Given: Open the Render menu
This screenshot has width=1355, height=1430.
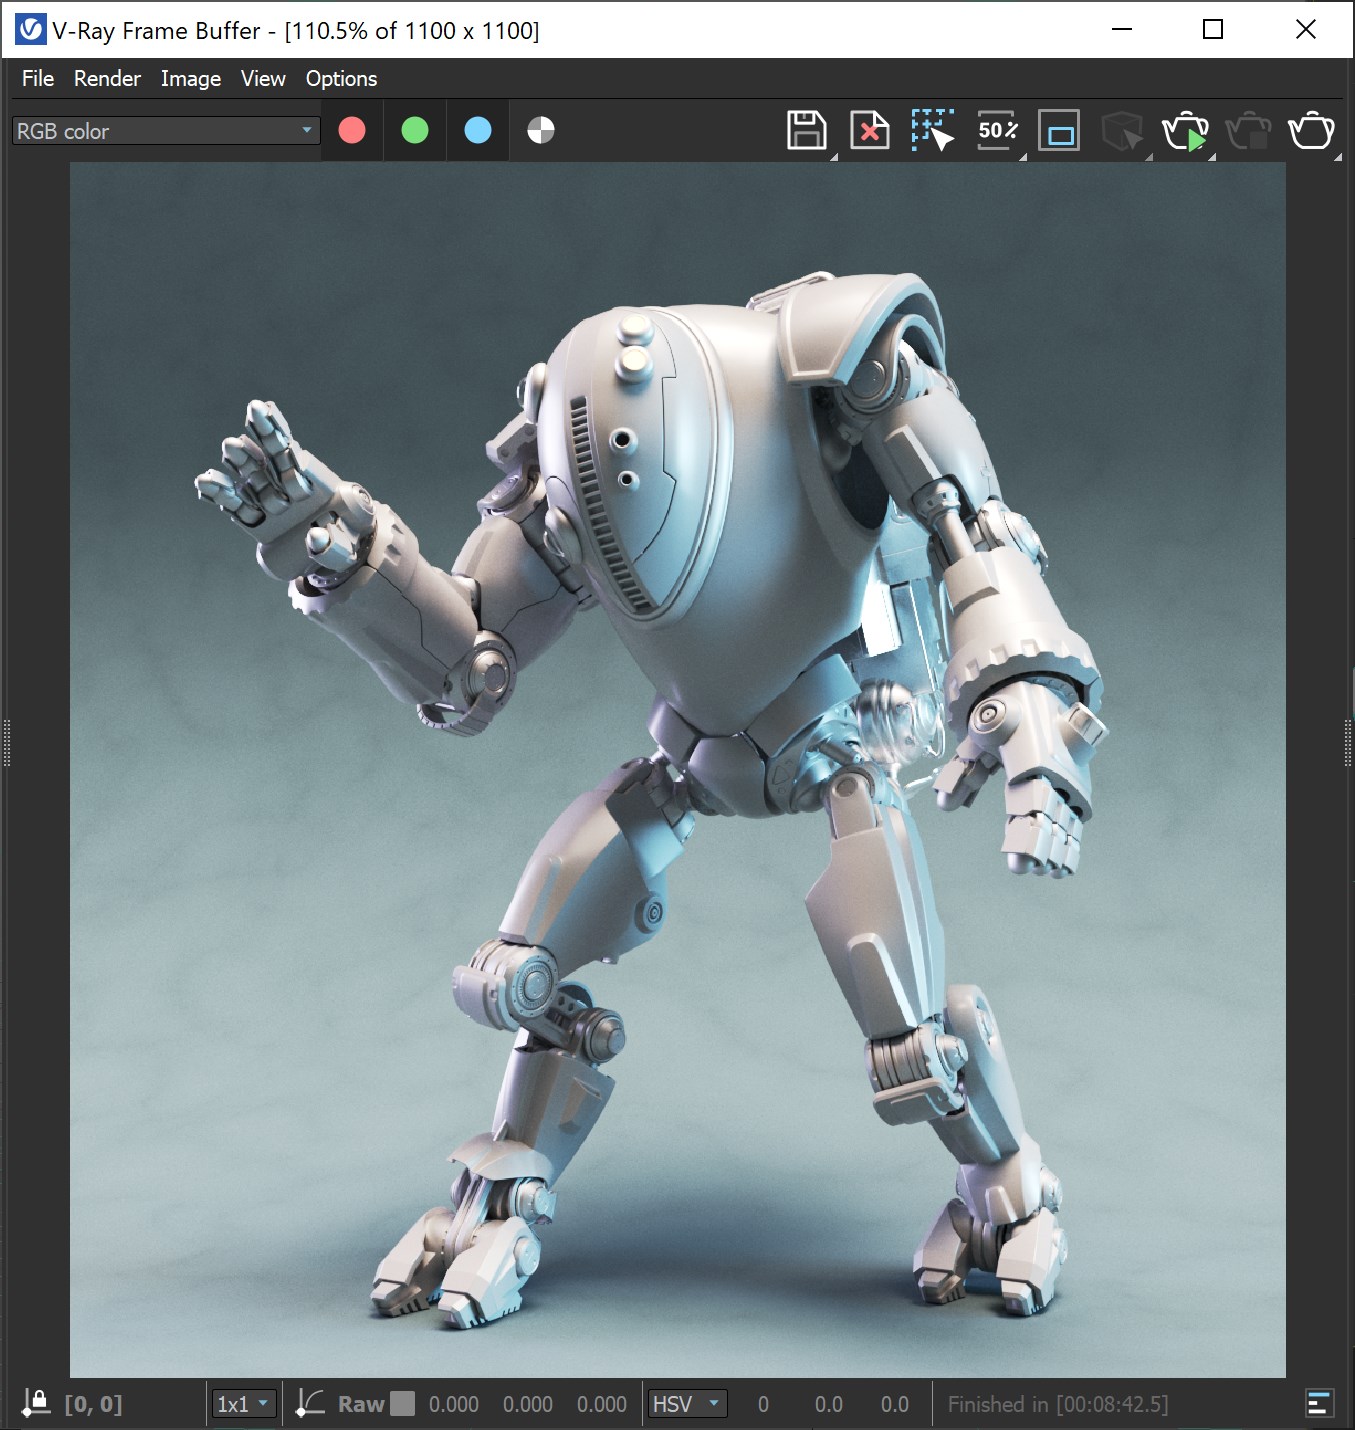Looking at the screenshot, I should point(106,78).
